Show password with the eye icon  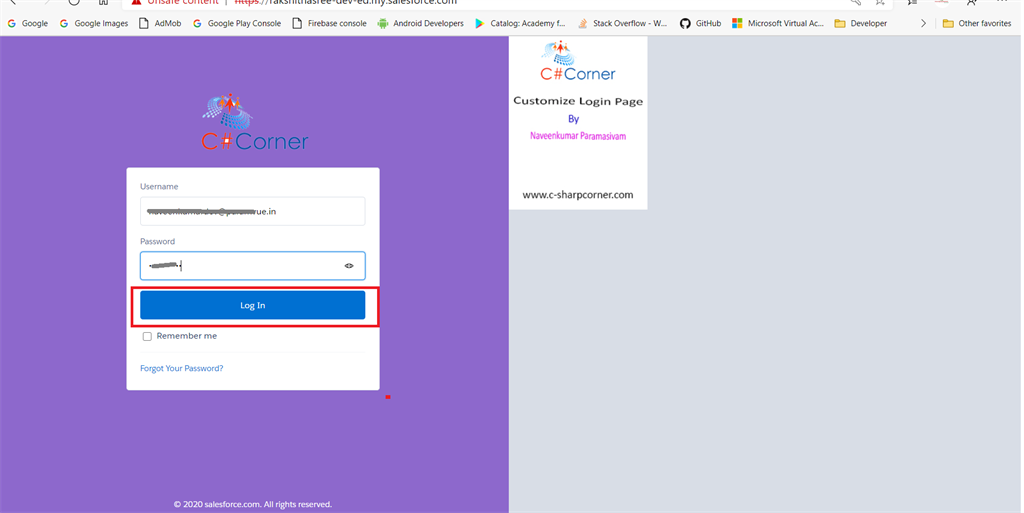click(349, 266)
